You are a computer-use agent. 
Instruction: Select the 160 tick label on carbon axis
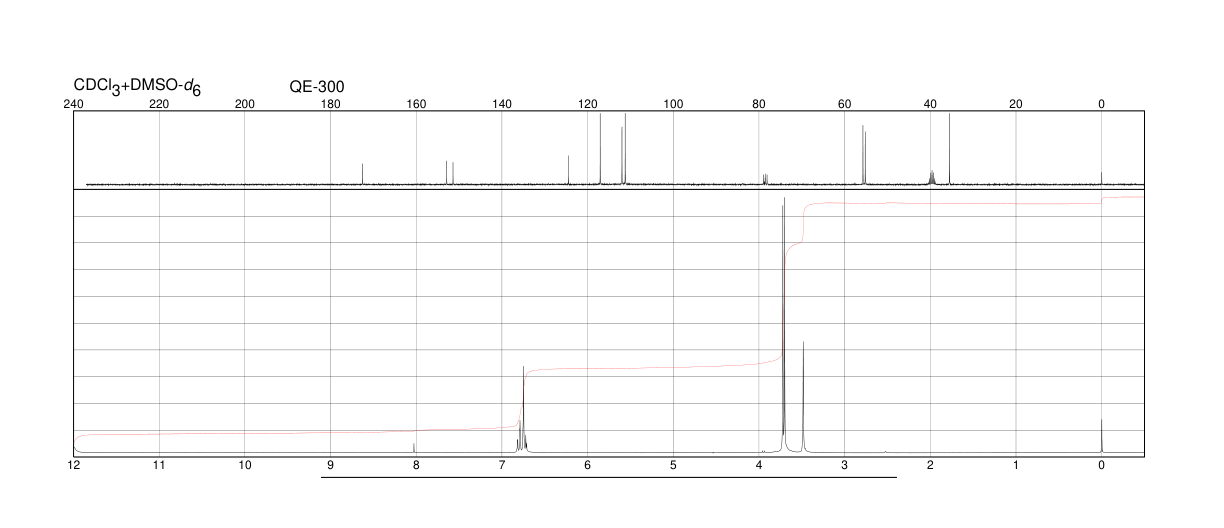(x=416, y=104)
